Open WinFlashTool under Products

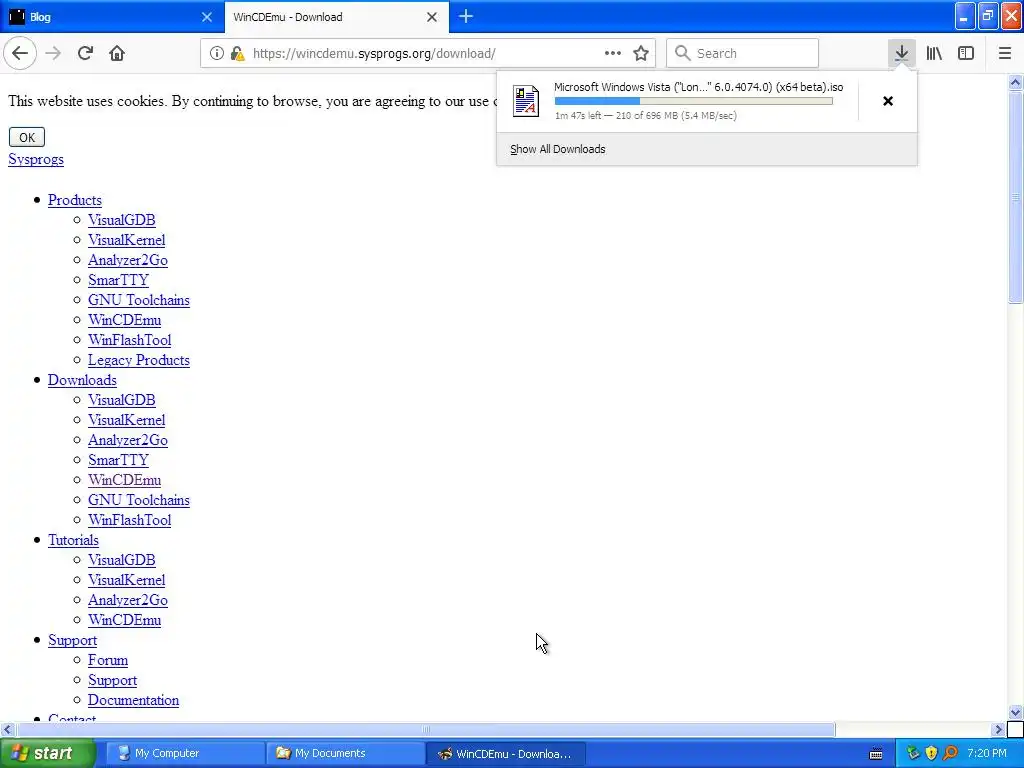click(x=129, y=340)
